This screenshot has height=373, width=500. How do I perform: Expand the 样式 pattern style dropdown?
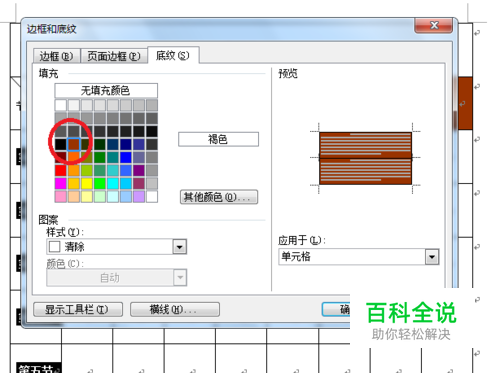pos(180,247)
